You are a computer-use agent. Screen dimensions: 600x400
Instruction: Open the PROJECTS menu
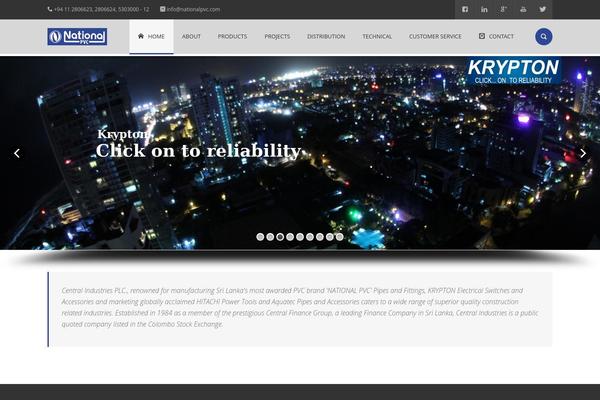click(277, 36)
